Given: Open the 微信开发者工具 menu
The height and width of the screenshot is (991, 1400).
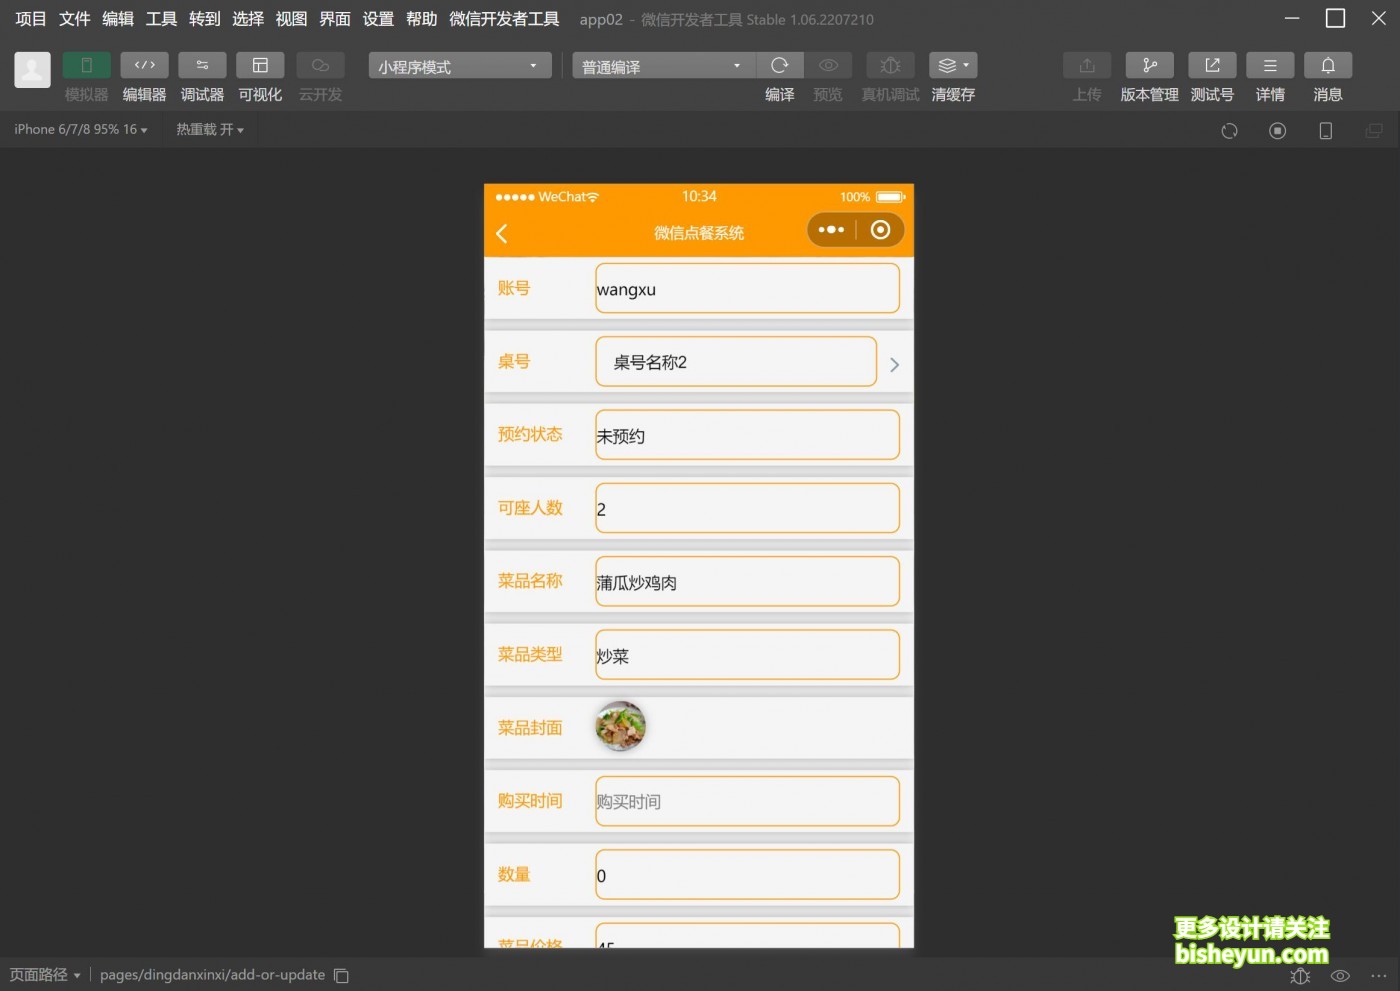Looking at the screenshot, I should [x=504, y=19].
